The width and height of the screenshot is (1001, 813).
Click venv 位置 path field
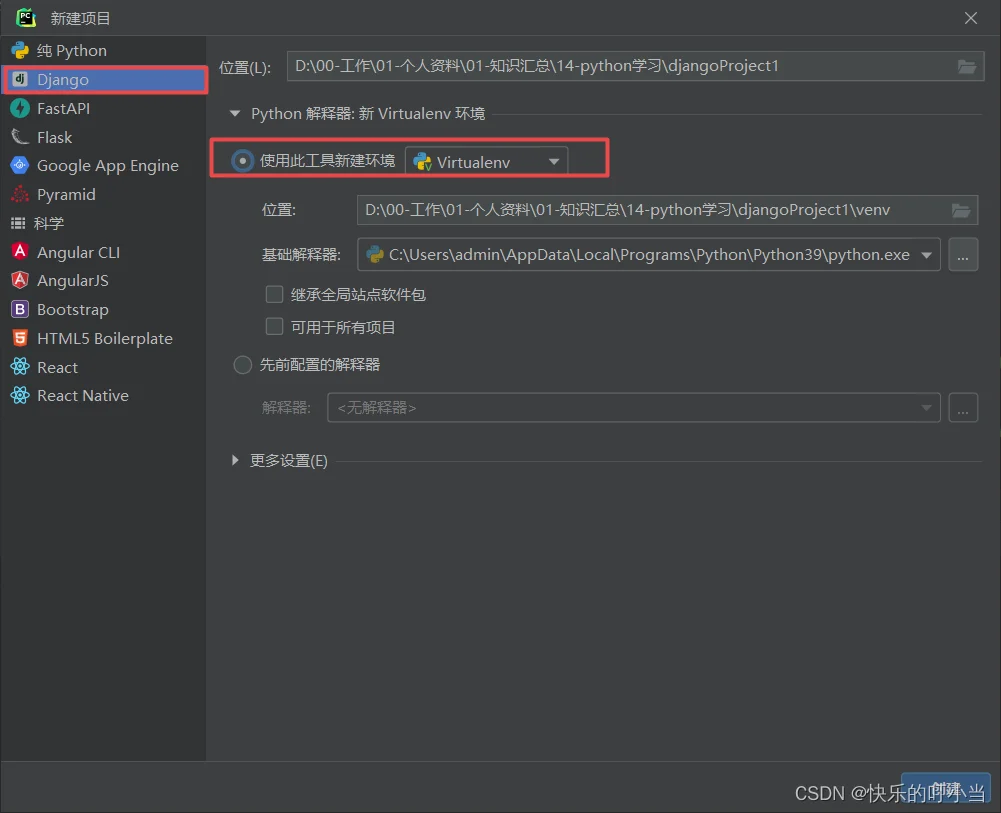point(667,210)
